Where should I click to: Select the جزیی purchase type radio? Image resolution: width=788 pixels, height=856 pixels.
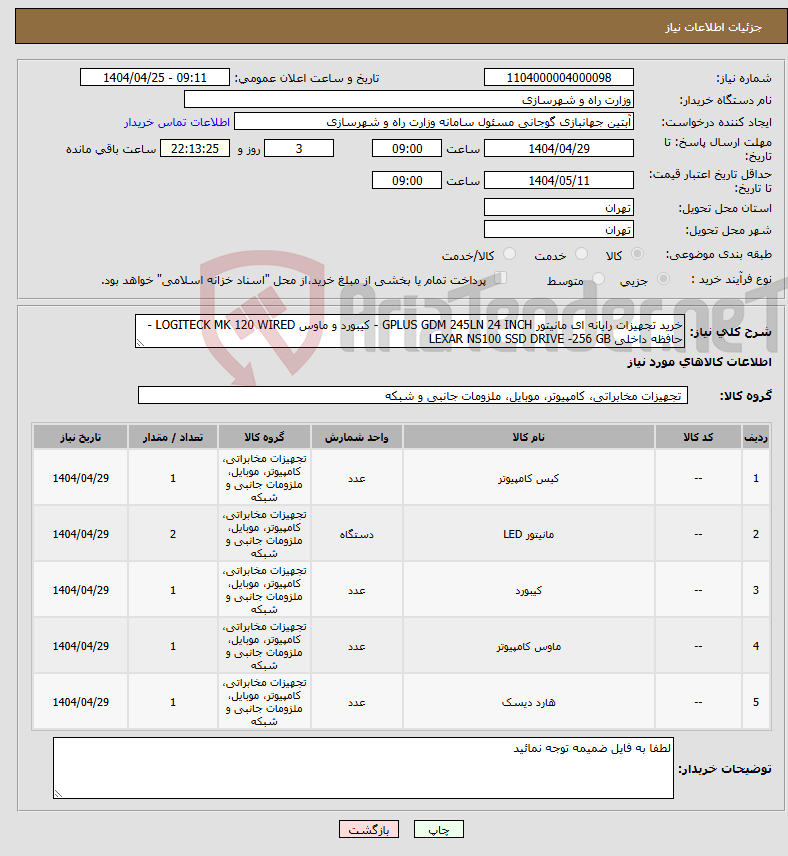click(663, 279)
